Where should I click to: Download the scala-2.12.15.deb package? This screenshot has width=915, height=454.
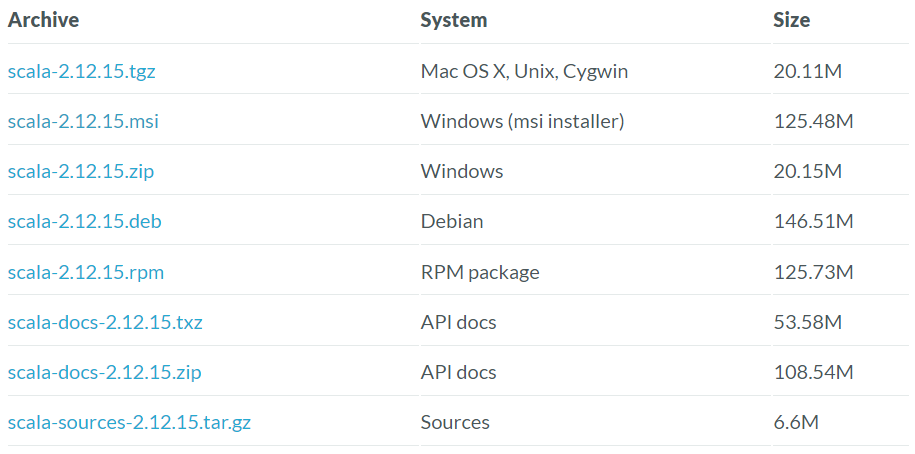point(85,222)
